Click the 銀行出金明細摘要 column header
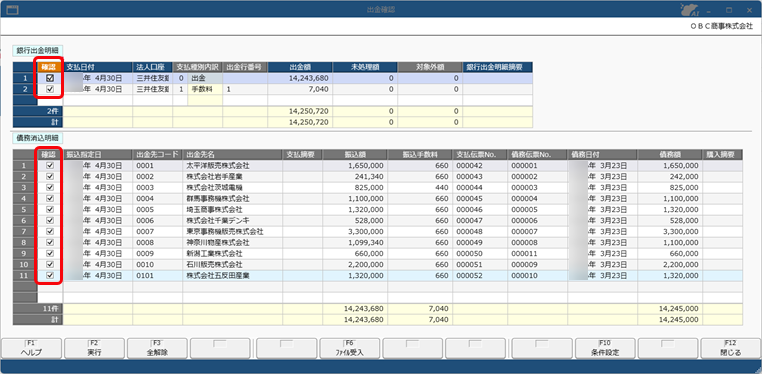 coord(497,67)
